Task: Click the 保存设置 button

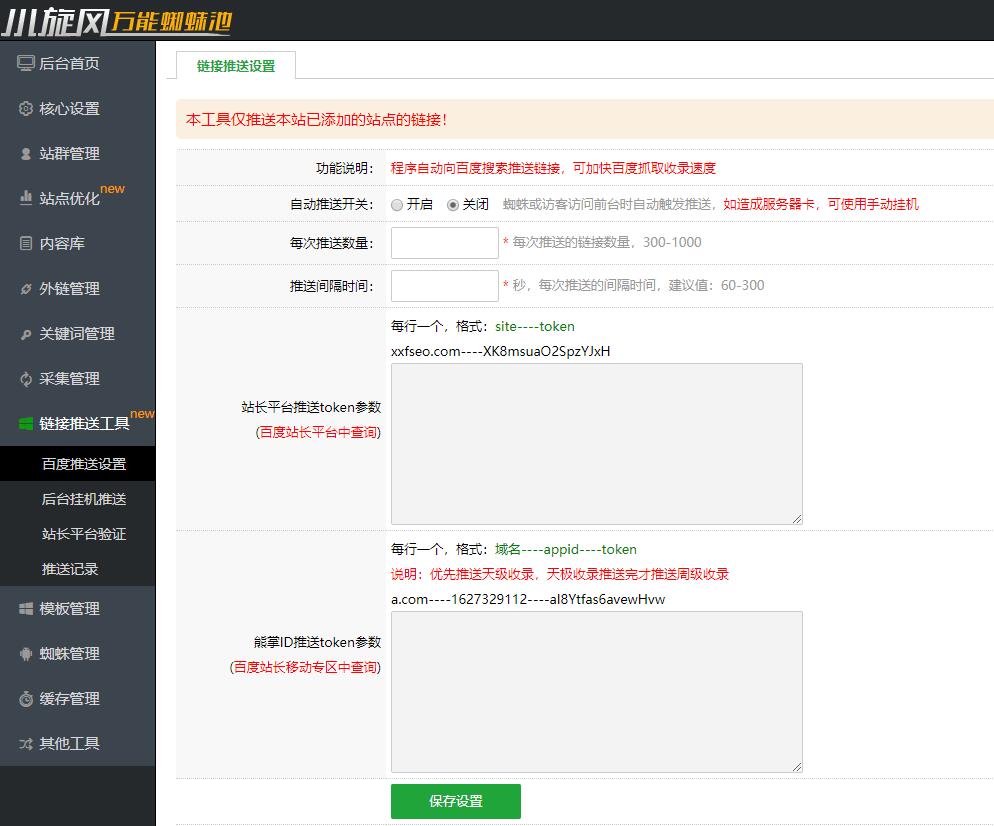Action: pos(456,801)
